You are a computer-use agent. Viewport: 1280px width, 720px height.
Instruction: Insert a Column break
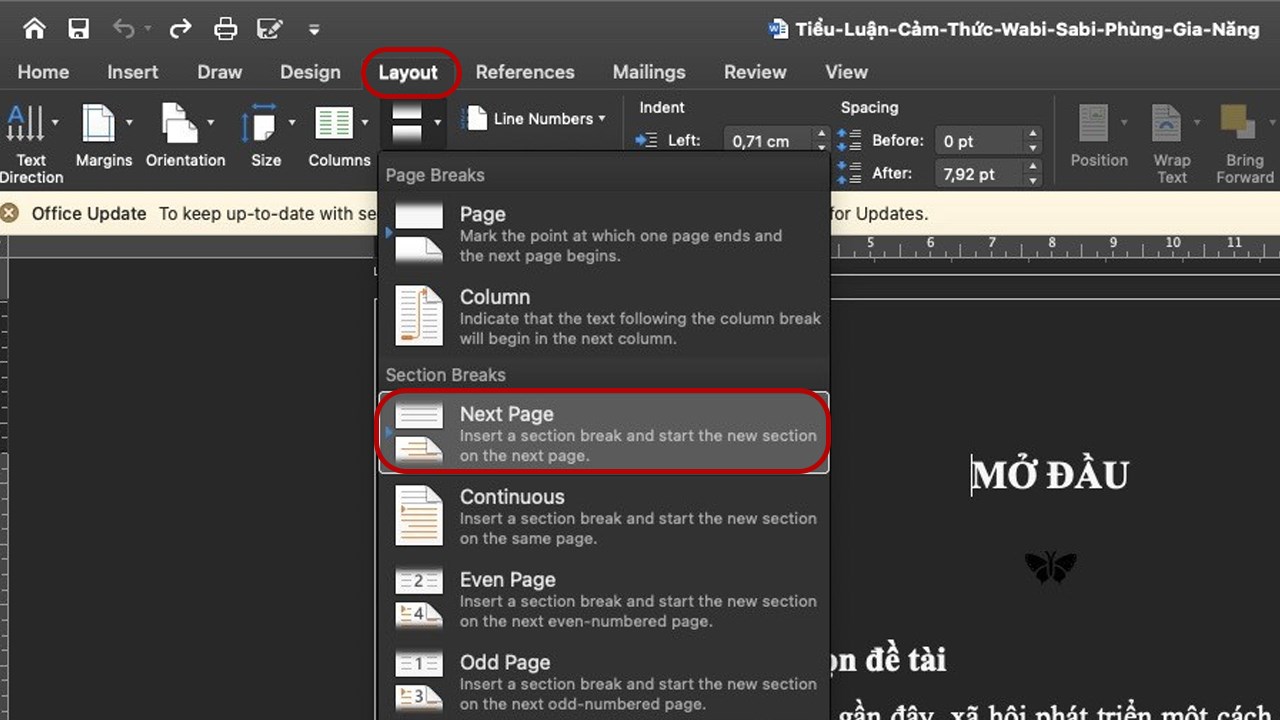coord(604,317)
